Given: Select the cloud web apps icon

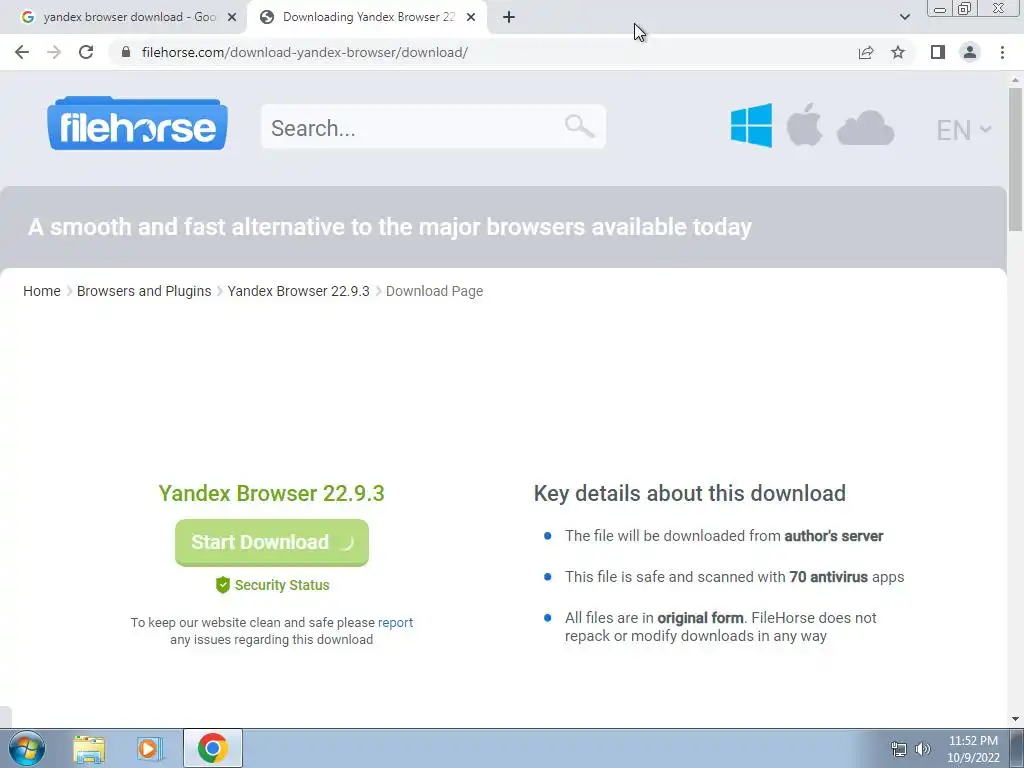Looking at the screenshot, I should pyautogui.click(x=865, y=127).
